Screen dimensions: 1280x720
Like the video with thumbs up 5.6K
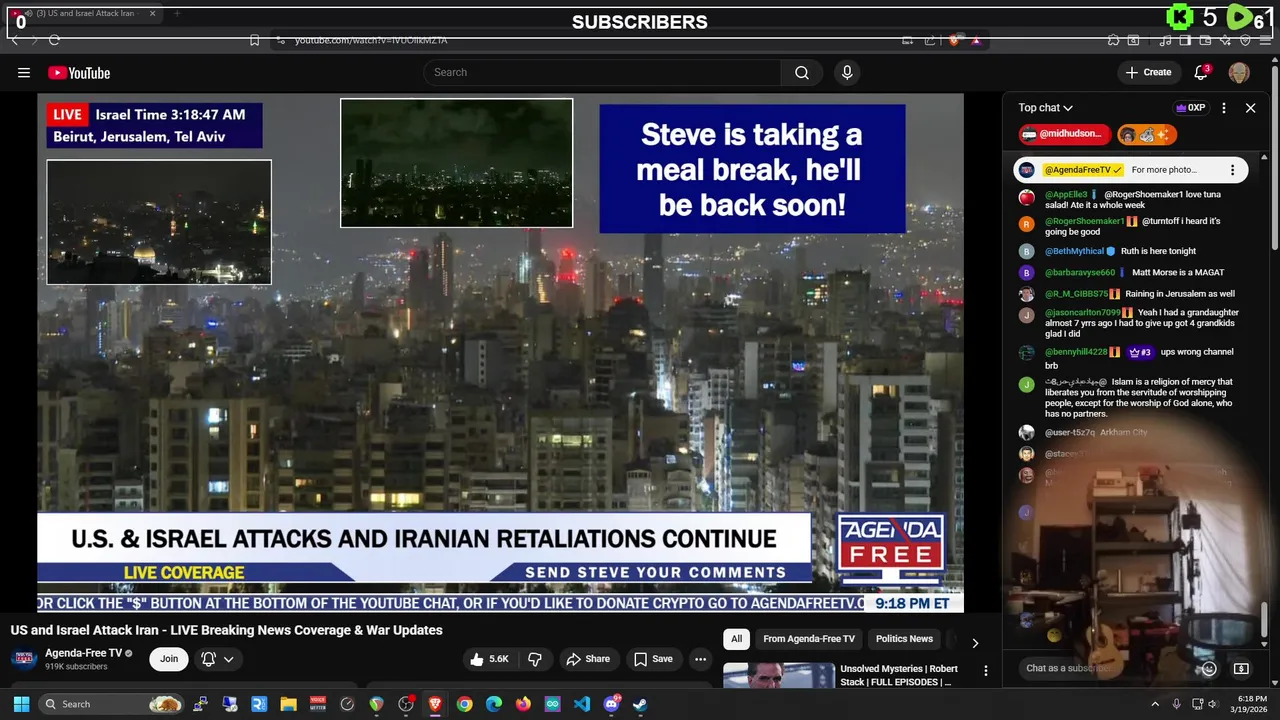[x=490, y=659]
